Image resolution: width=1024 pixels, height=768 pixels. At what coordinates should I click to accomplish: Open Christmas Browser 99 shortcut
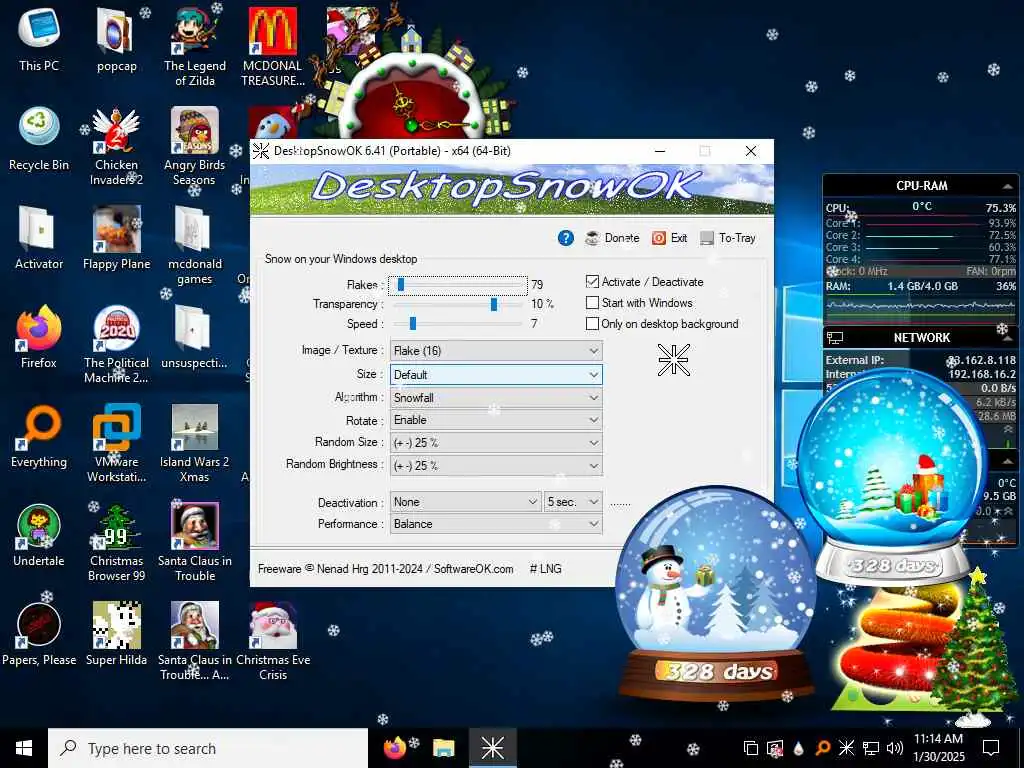click(116, 542)
